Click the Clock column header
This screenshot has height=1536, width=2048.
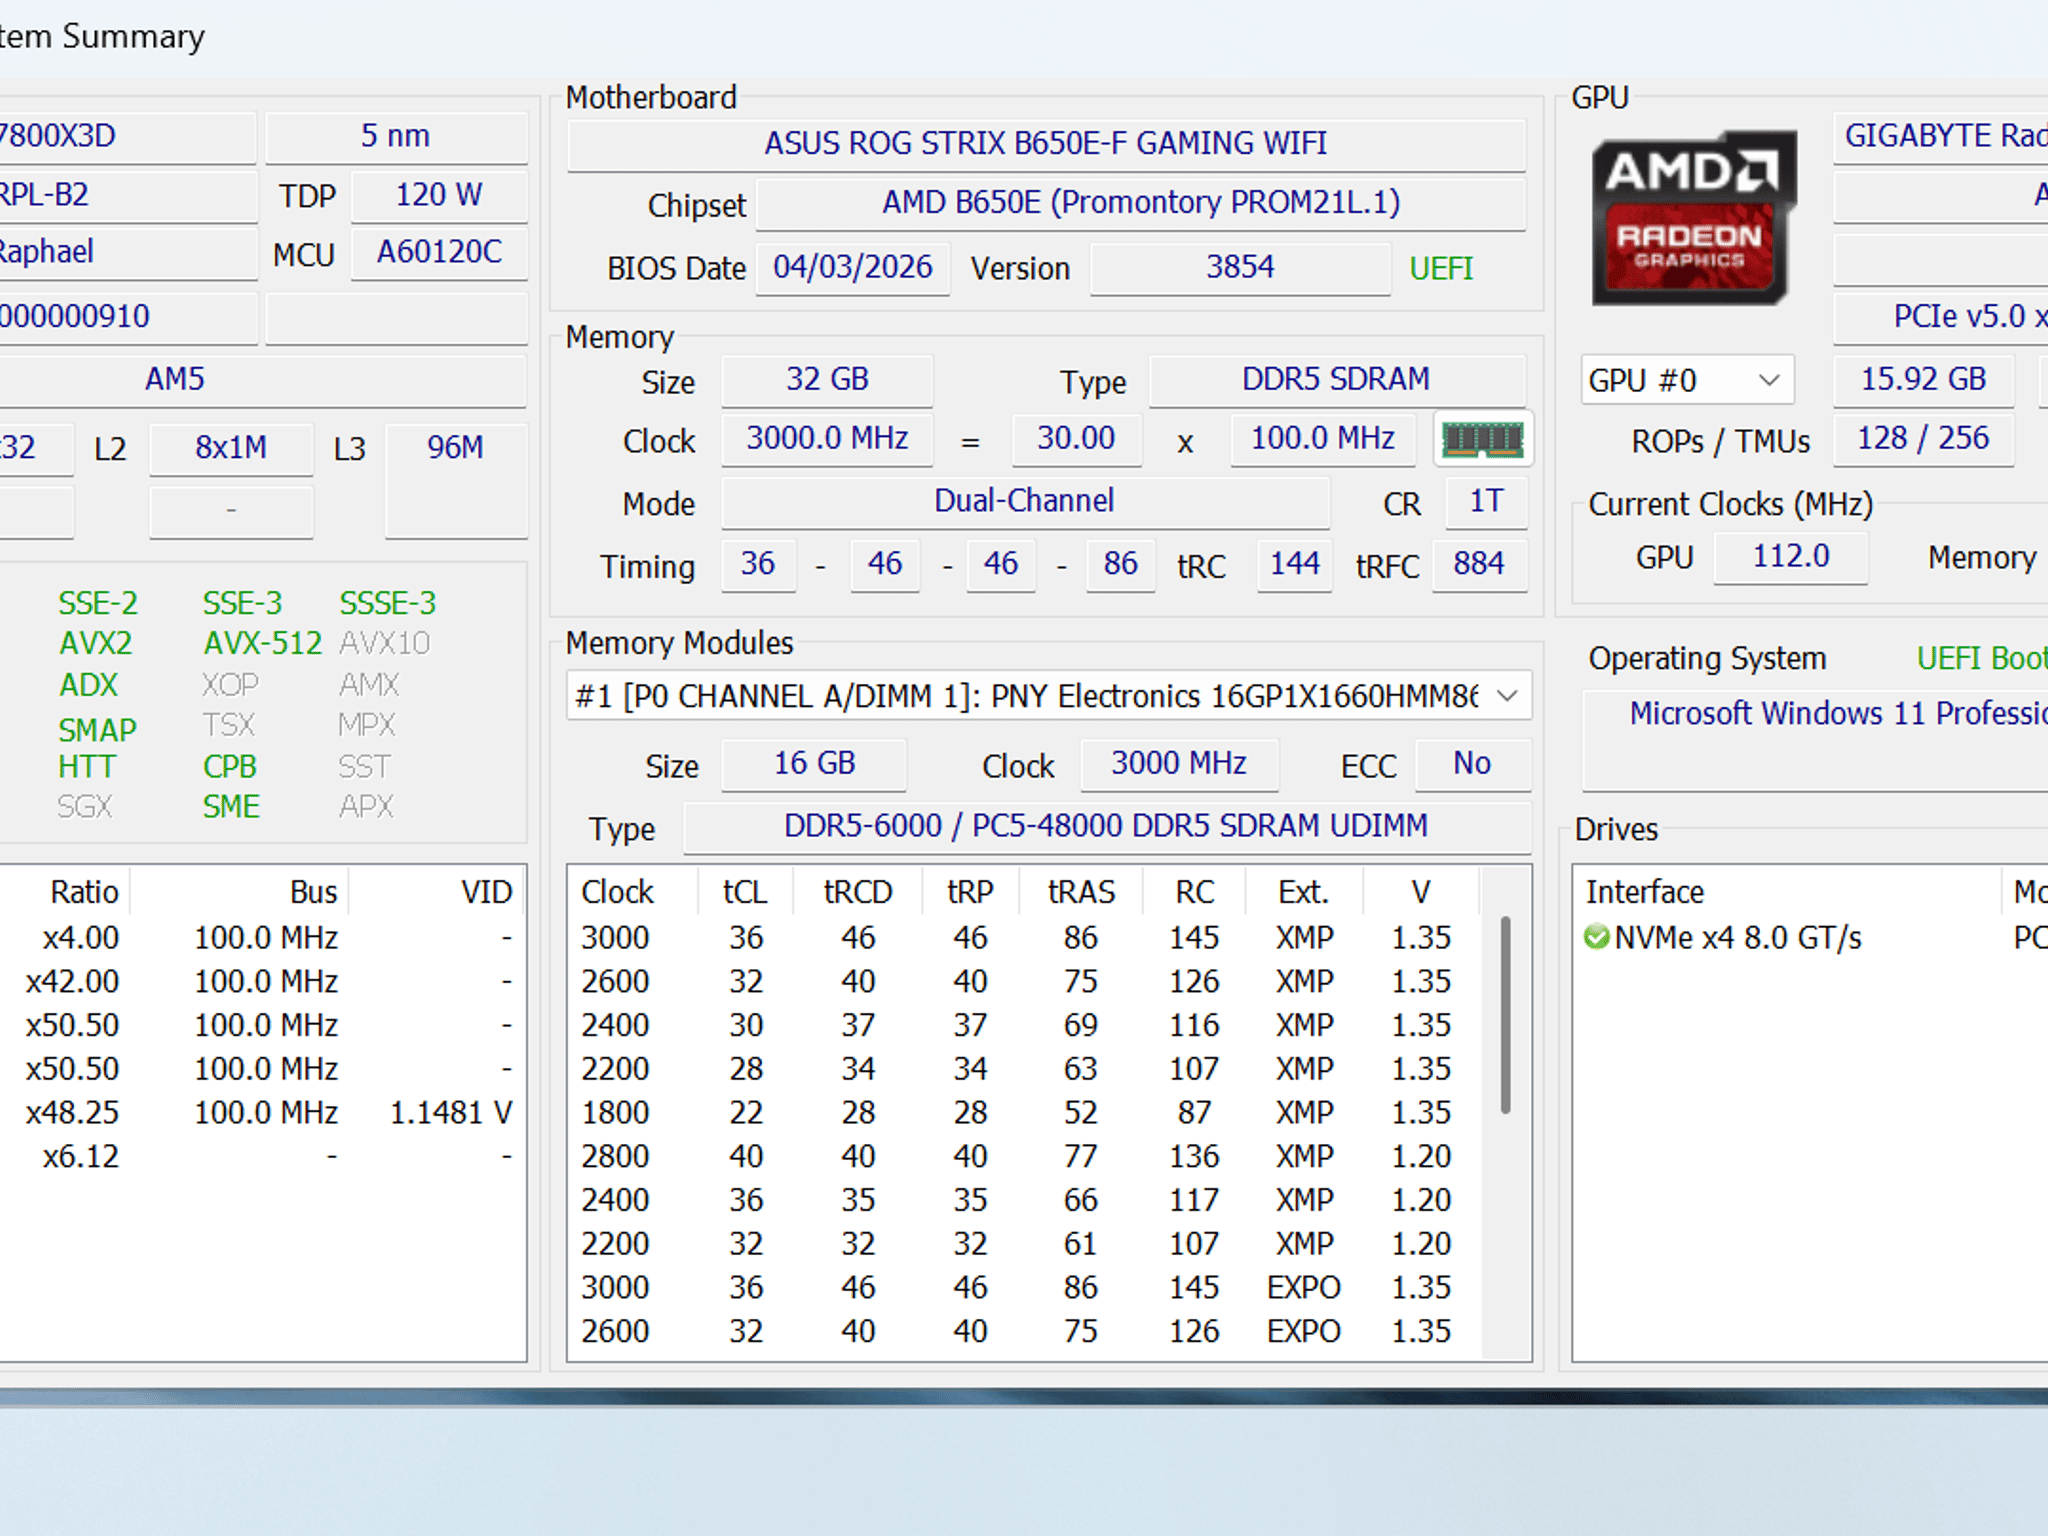(x=618, y=892)
